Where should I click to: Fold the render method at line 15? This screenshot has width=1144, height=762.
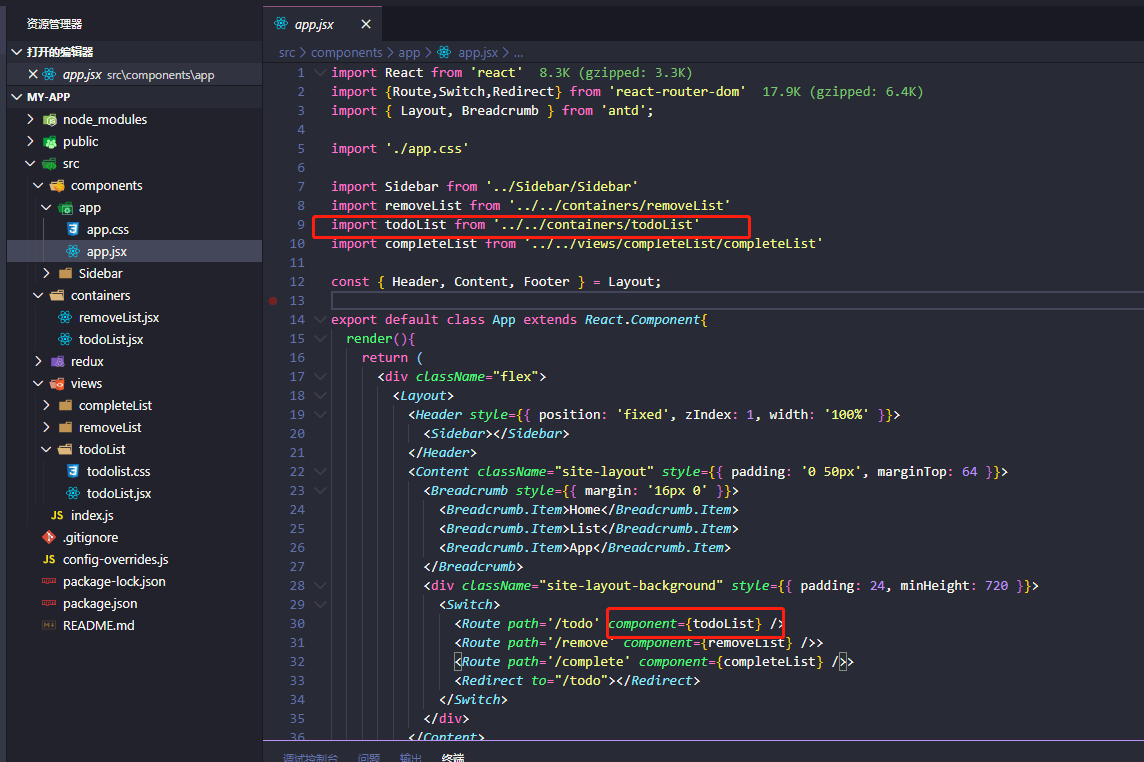pos(320,339)
